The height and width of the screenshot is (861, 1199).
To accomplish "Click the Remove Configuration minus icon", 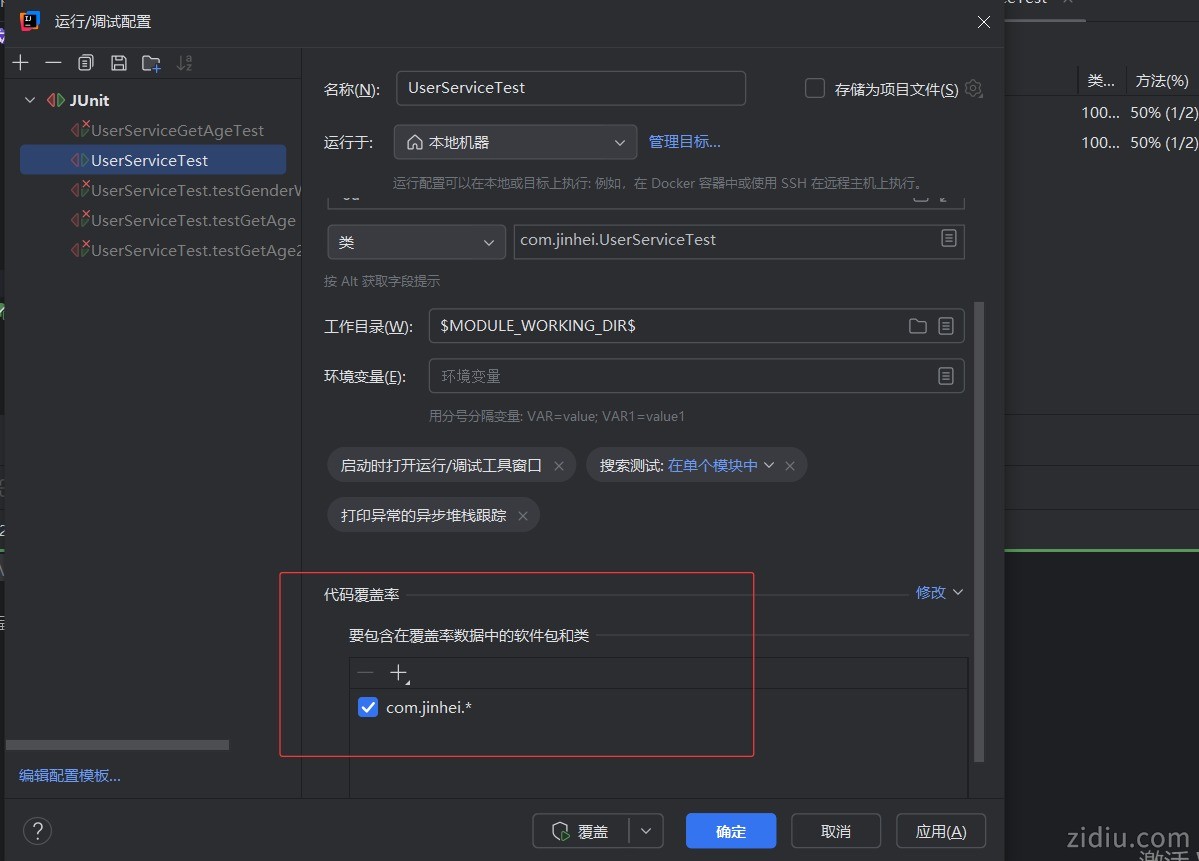I will (x=53, y=63).
